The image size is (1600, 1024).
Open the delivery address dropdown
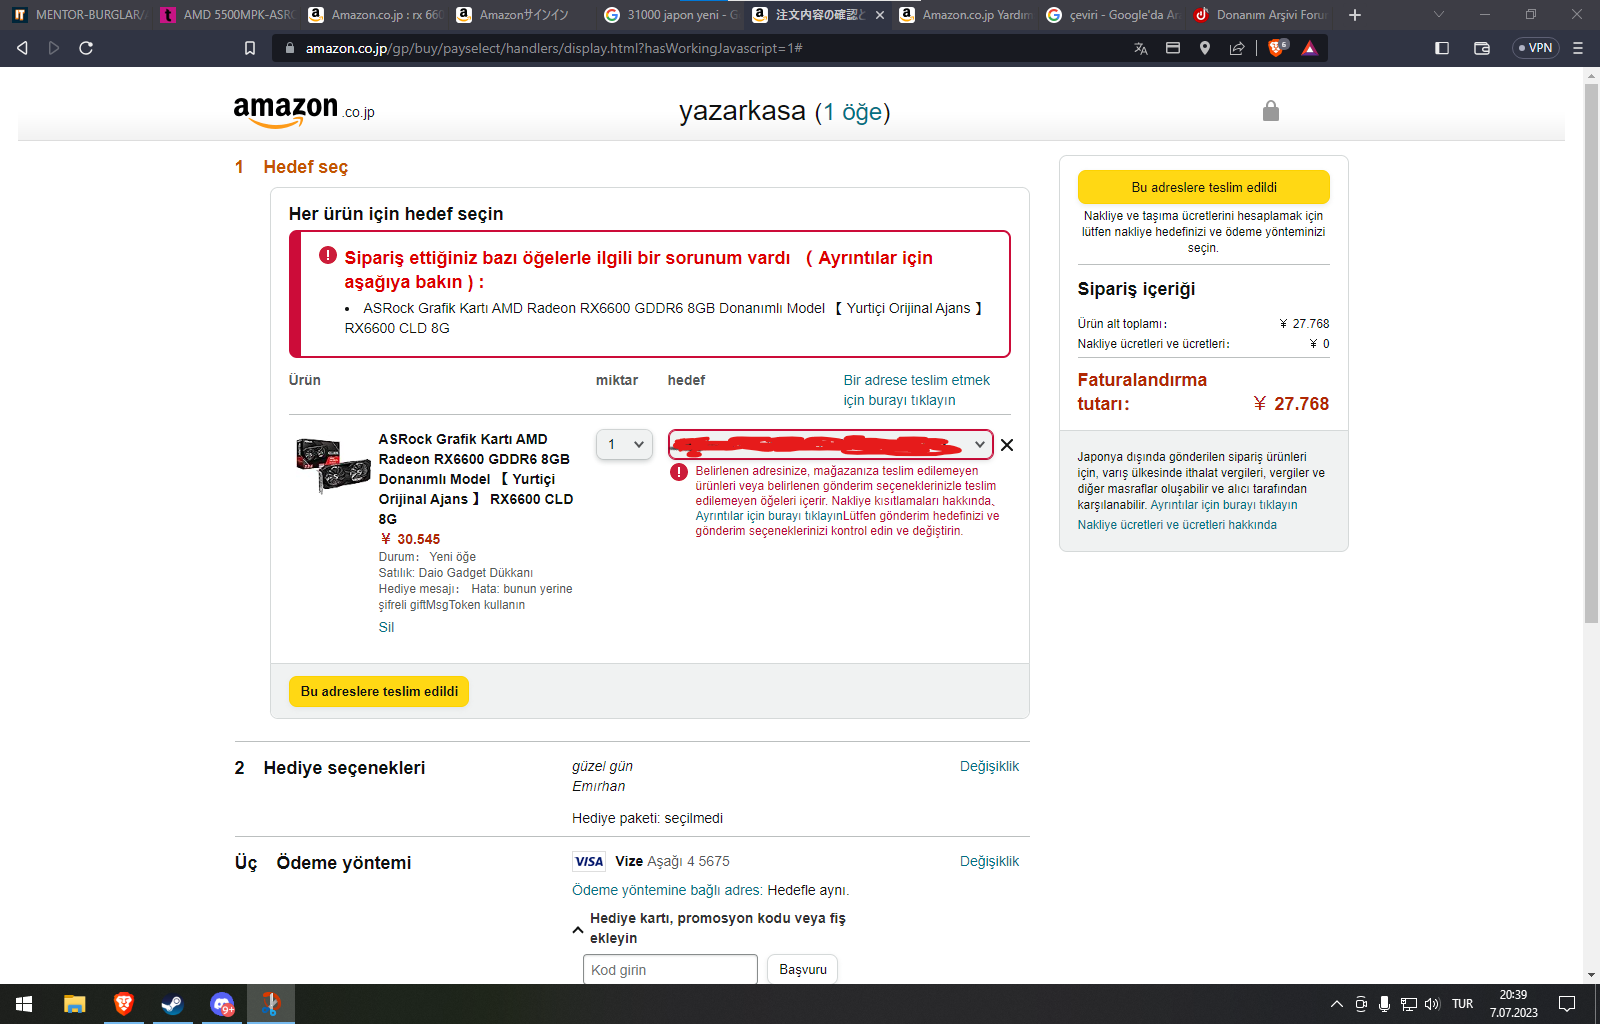pos(830,445)
